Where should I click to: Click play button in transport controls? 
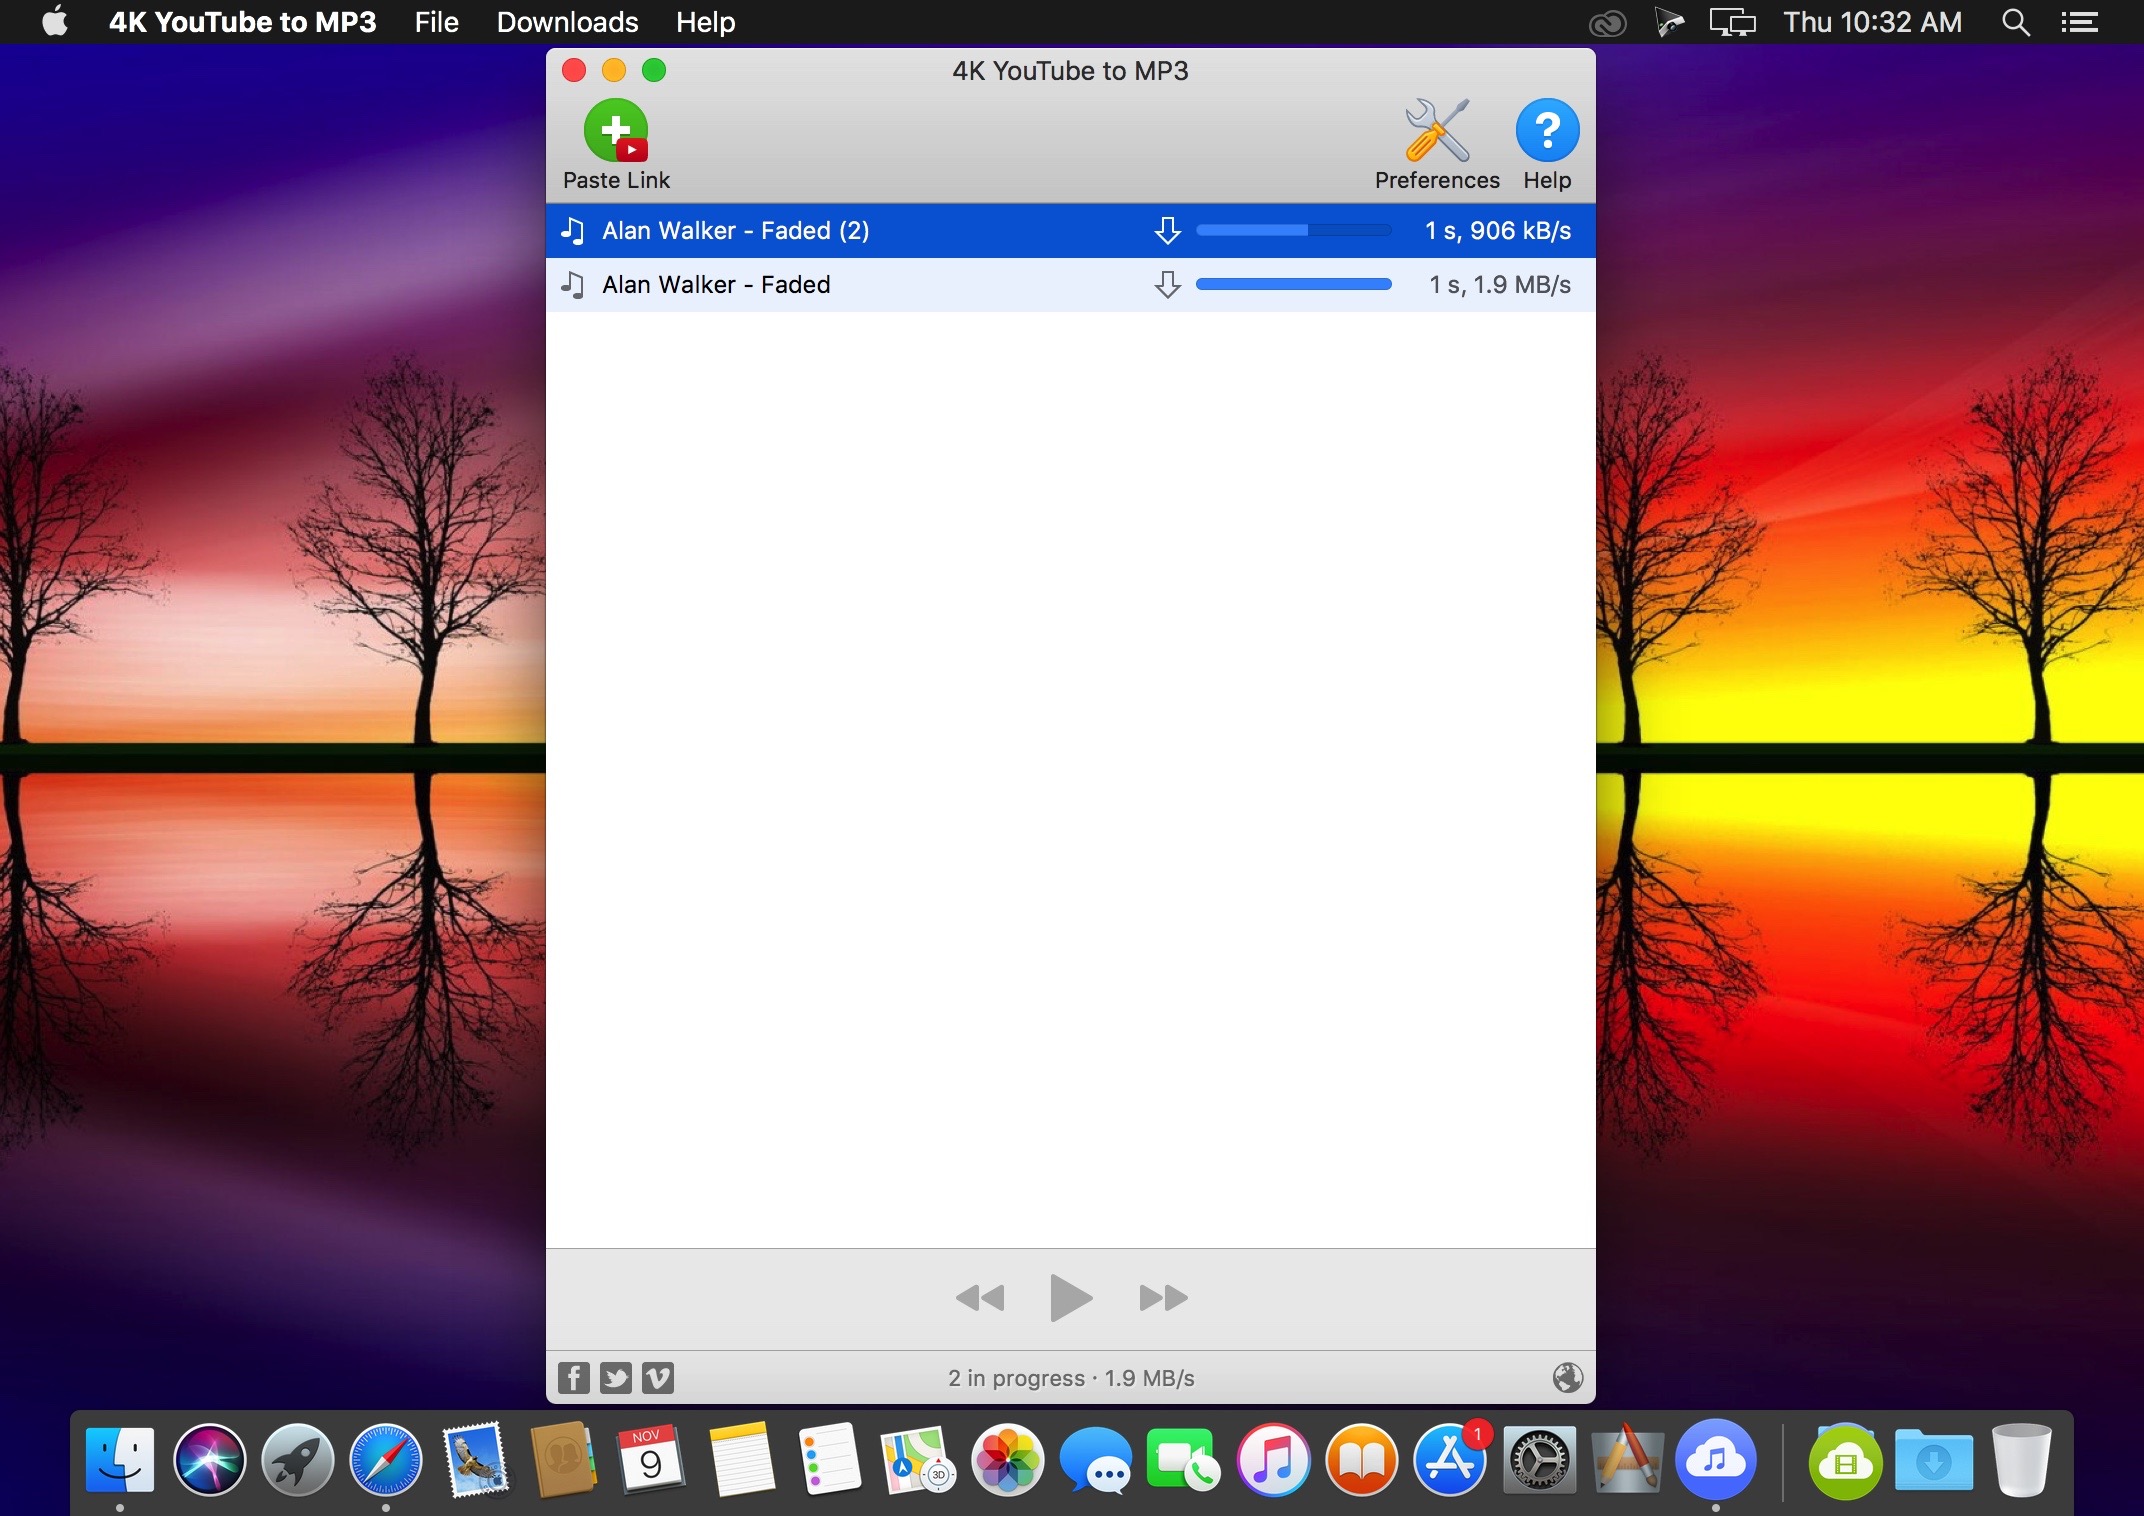1068,1296
